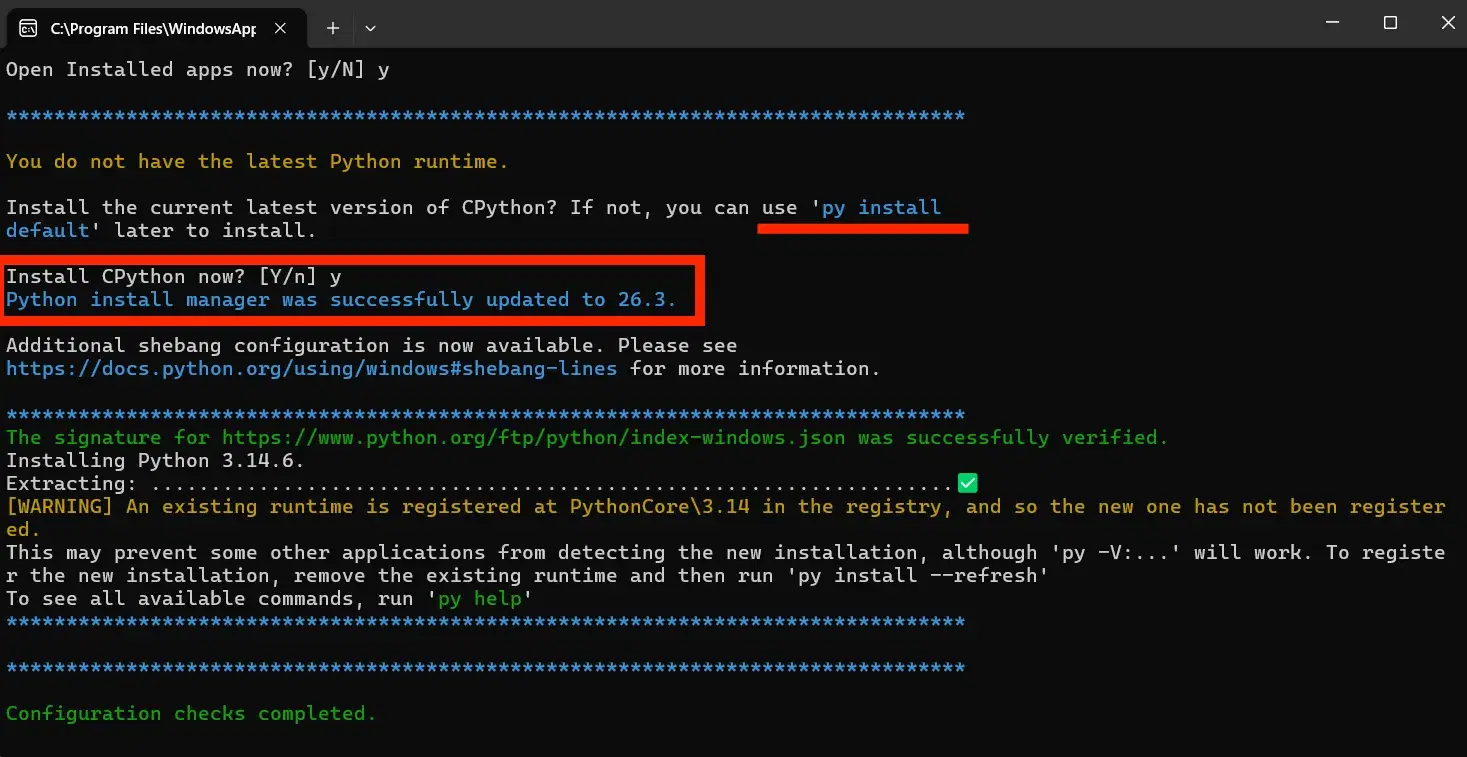The width and height of the screenshot is (1467, 757).
Task: Minimize the terminal window
Action: 1331,23
